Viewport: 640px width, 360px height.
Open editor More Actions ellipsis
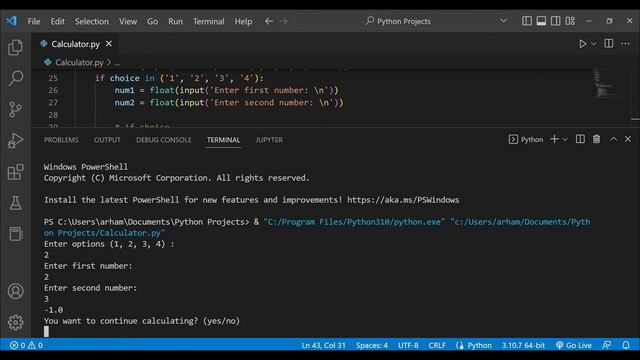(x=625, y=43)
